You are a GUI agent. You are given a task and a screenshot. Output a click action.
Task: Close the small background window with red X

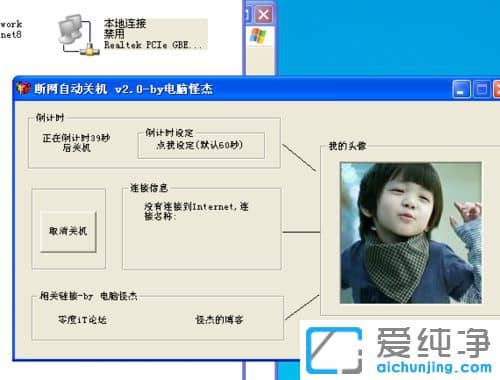tap(264, 15)
